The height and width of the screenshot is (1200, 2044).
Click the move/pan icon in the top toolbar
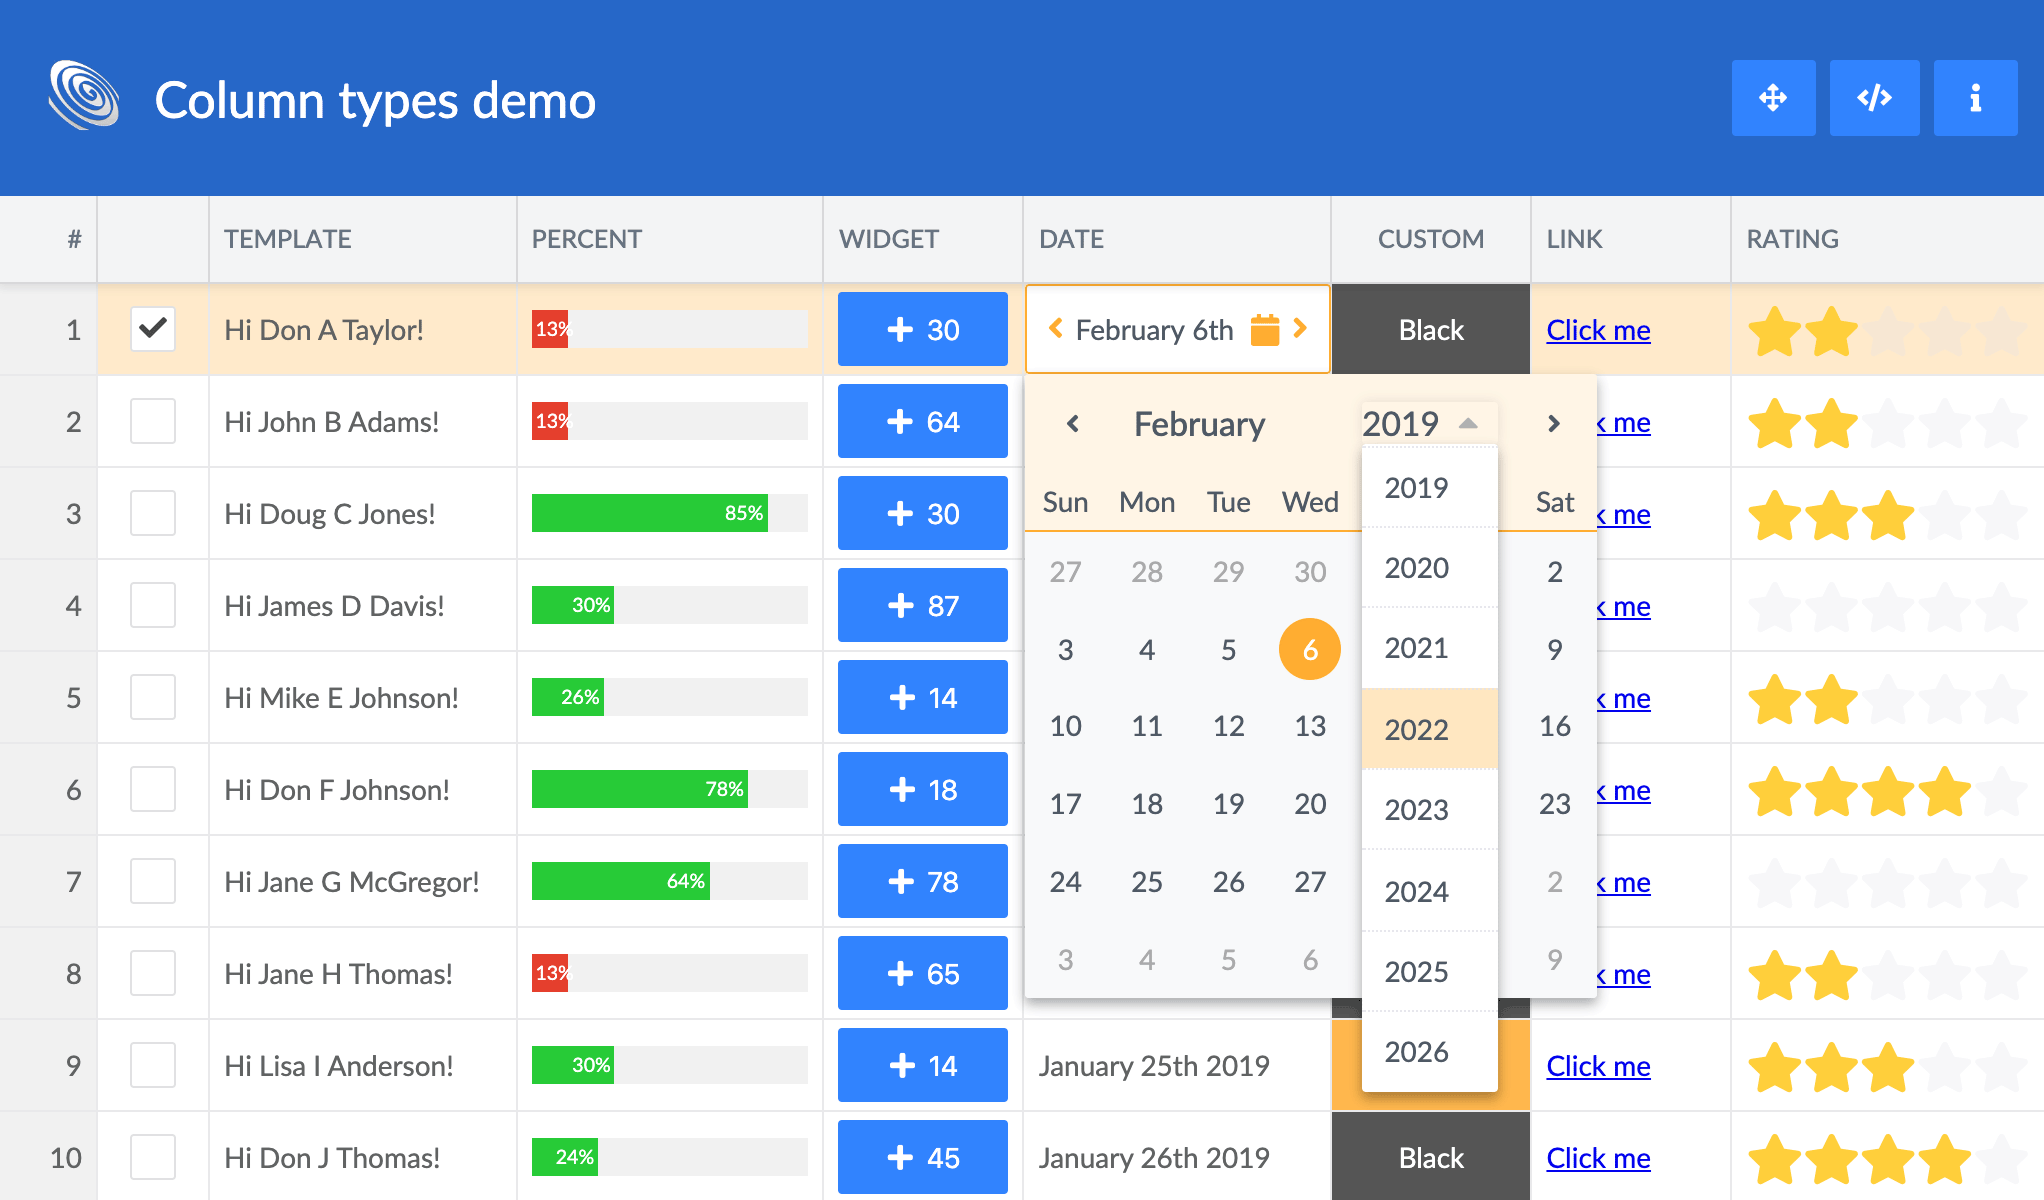click(1773, 98)
